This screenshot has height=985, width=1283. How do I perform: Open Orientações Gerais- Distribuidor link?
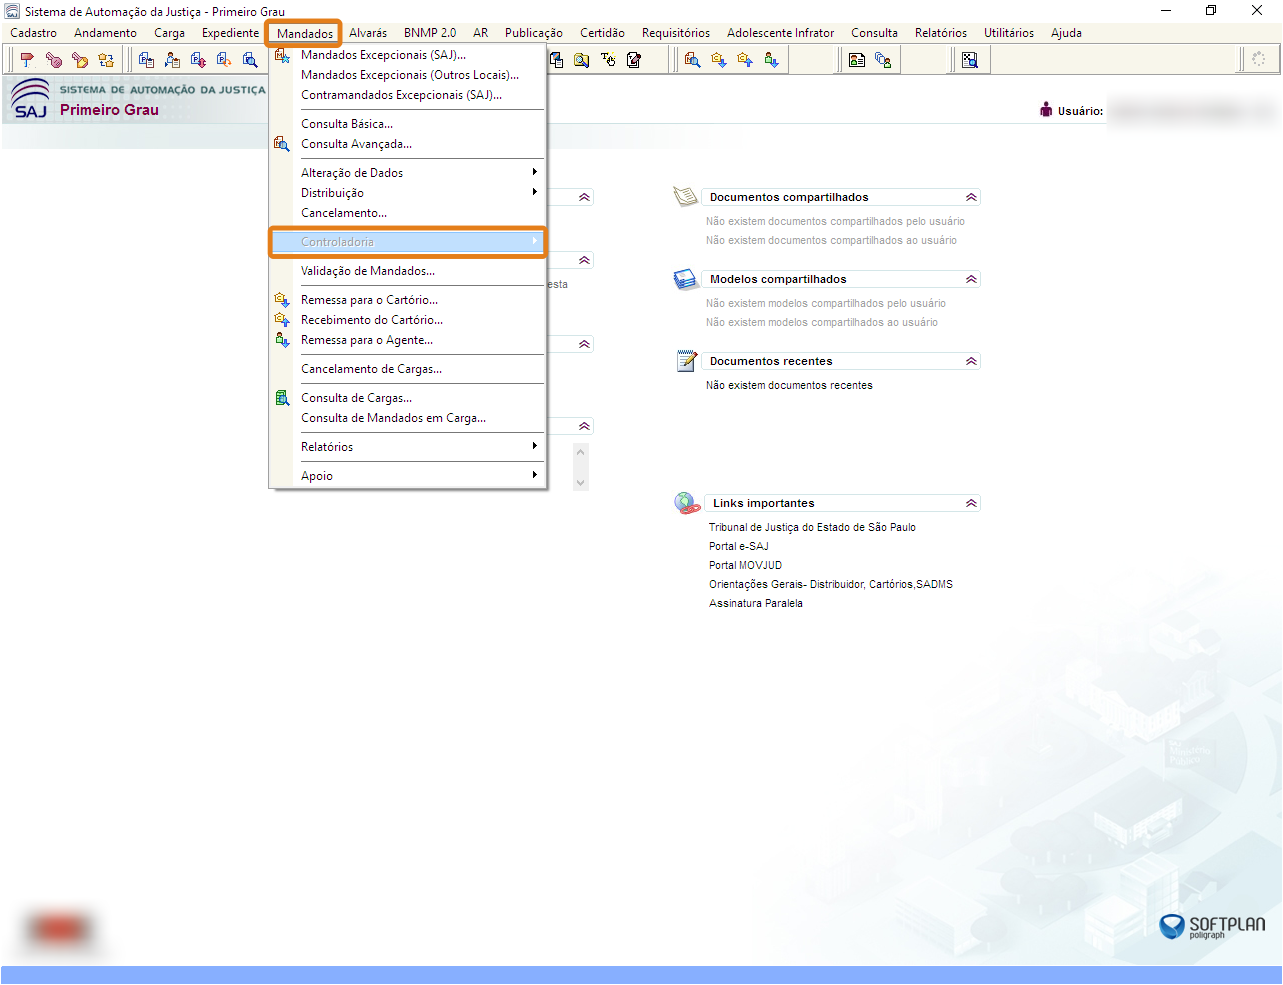(831, 584)
